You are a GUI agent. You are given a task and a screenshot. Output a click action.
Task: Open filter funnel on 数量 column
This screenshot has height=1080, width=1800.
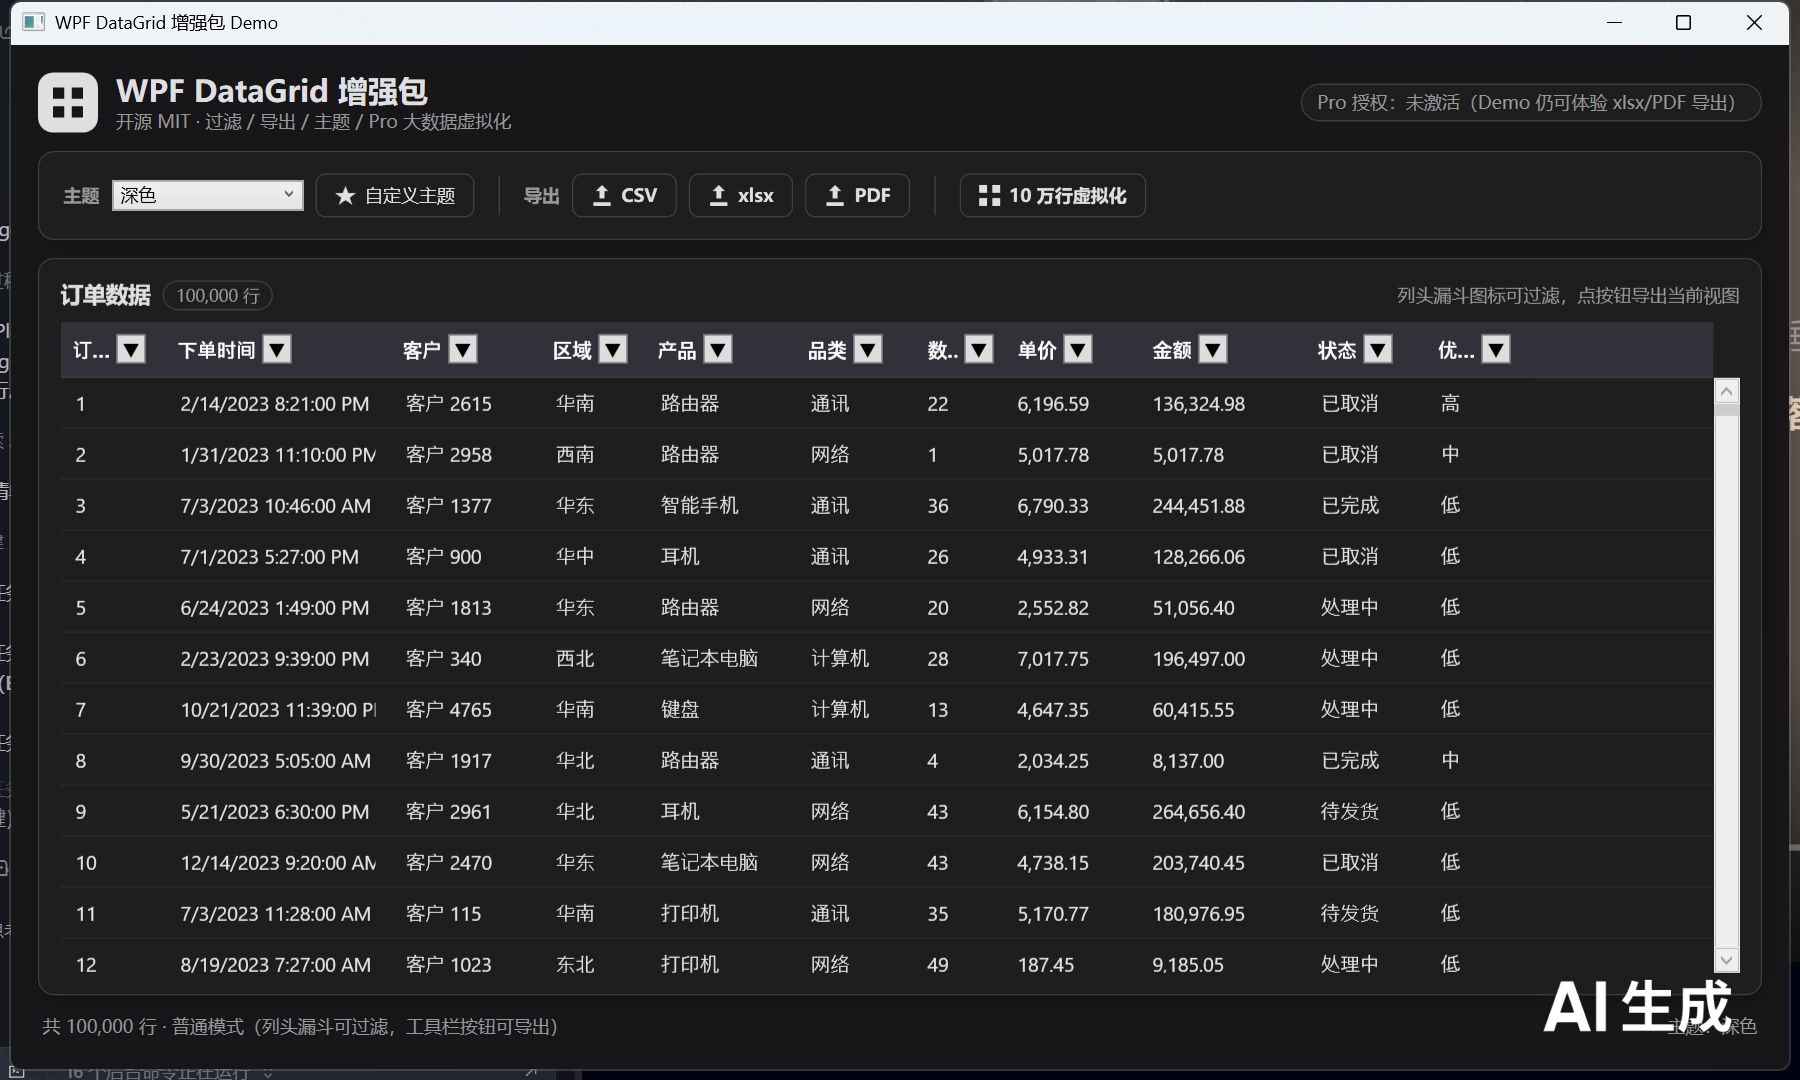pyautogui.click(x=979, y=350)
